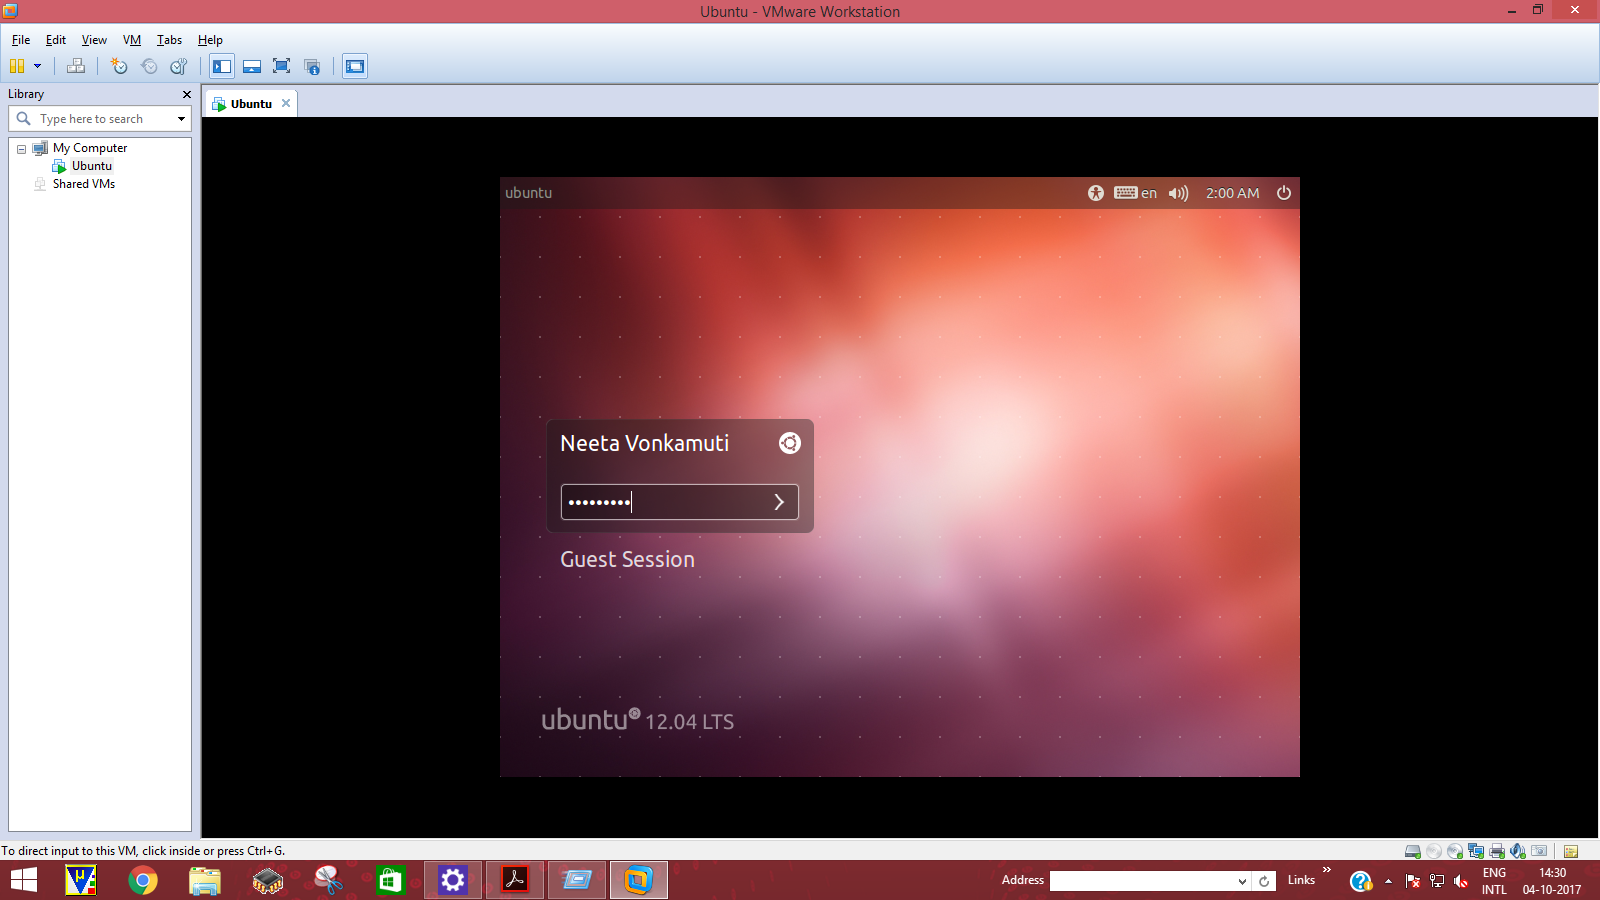Enter full screen mode from toolbar
The width and height of the screenshot is (1600, 900).
(282, 66)
